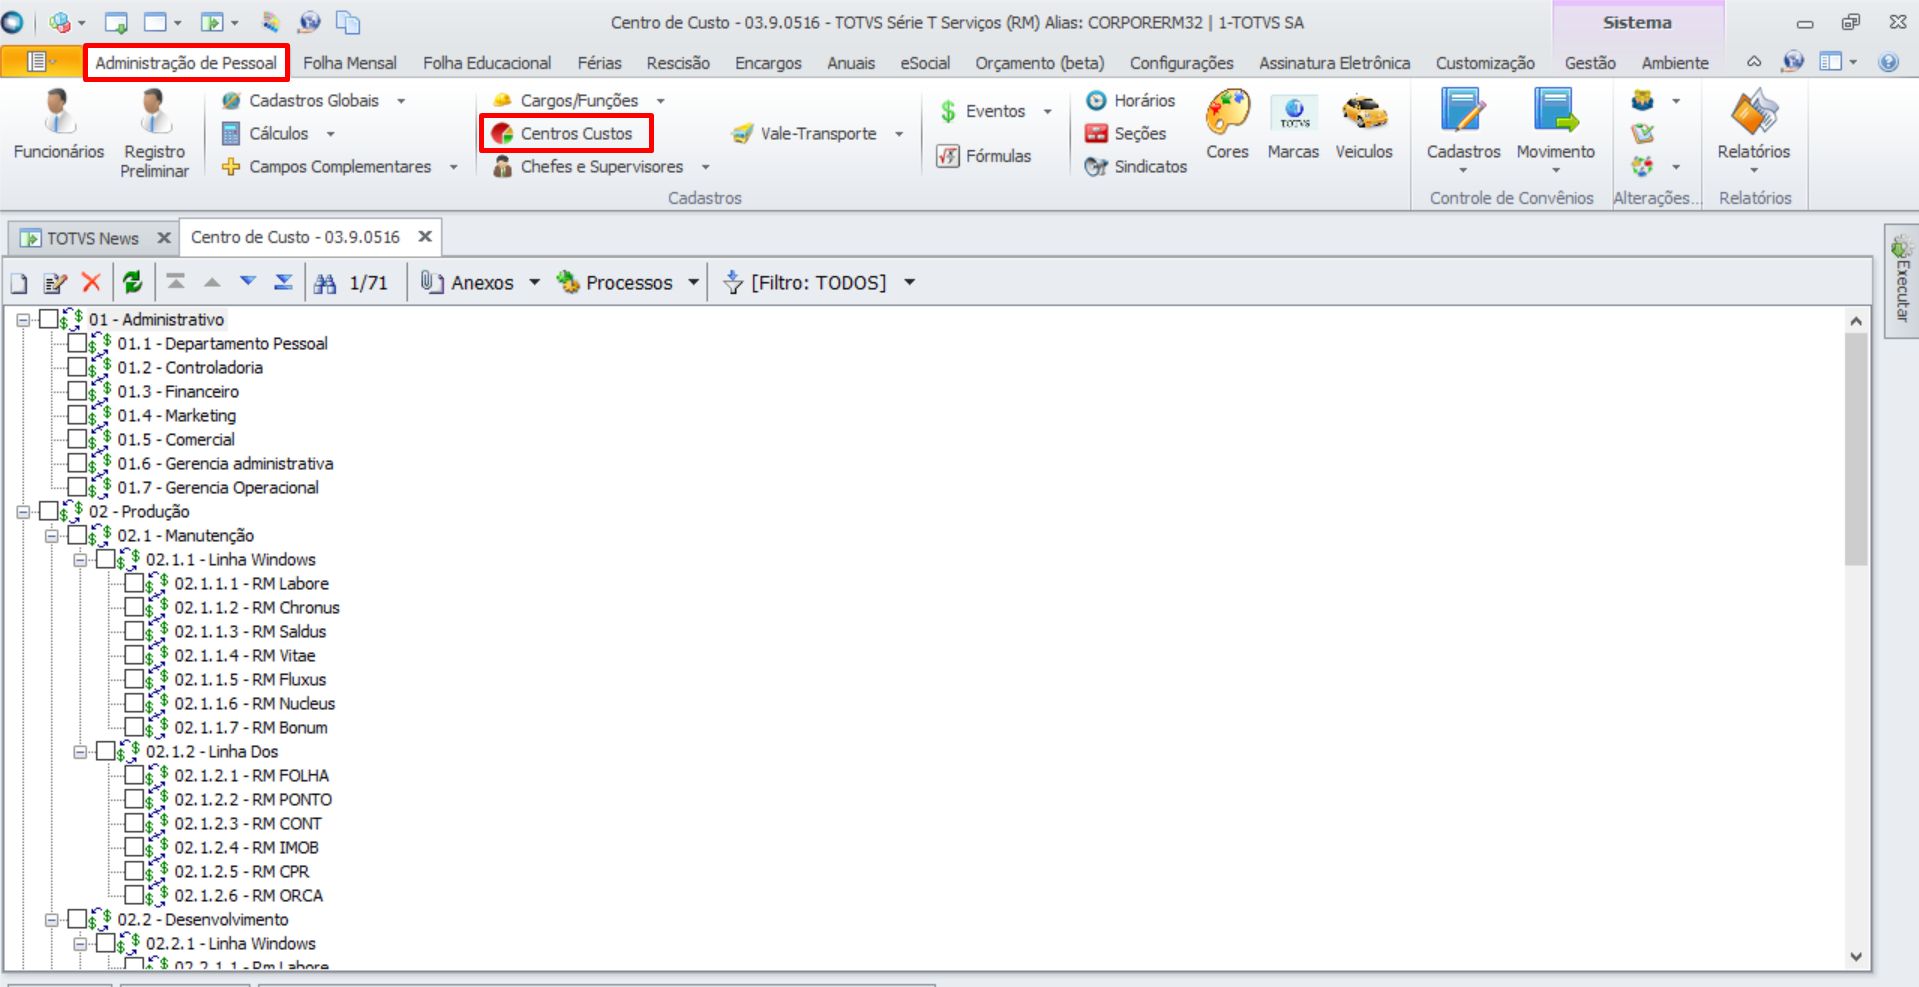Screen dimensions: 1919x987
Task: Open the Veículos car icon
Action: pyautogui.click(x=1364, y=125)
